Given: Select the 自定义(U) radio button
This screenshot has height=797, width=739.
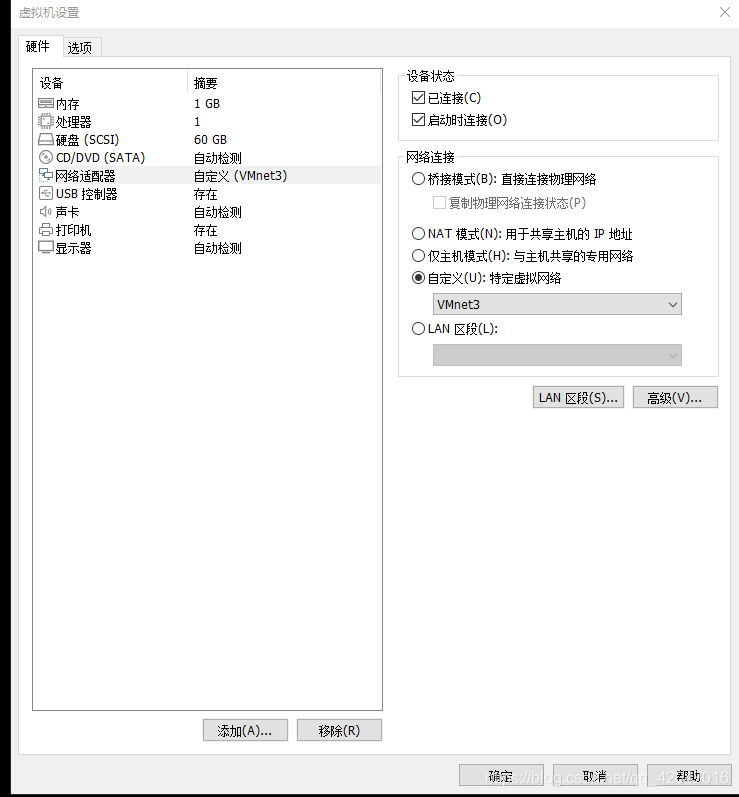Looking at the screenshot, I should point(418,278).
